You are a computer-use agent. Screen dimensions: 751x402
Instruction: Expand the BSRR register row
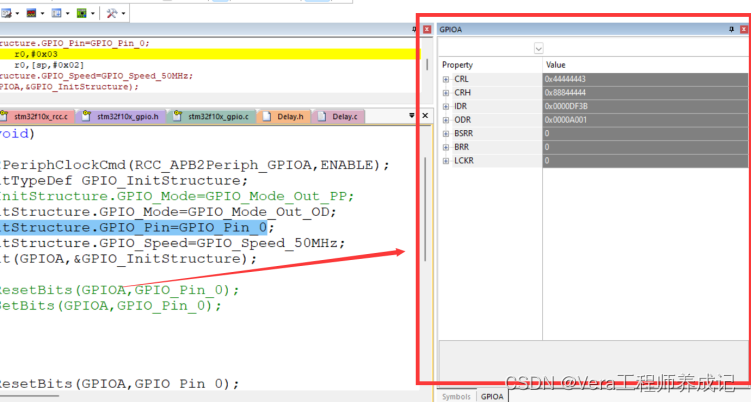point(445,133)
